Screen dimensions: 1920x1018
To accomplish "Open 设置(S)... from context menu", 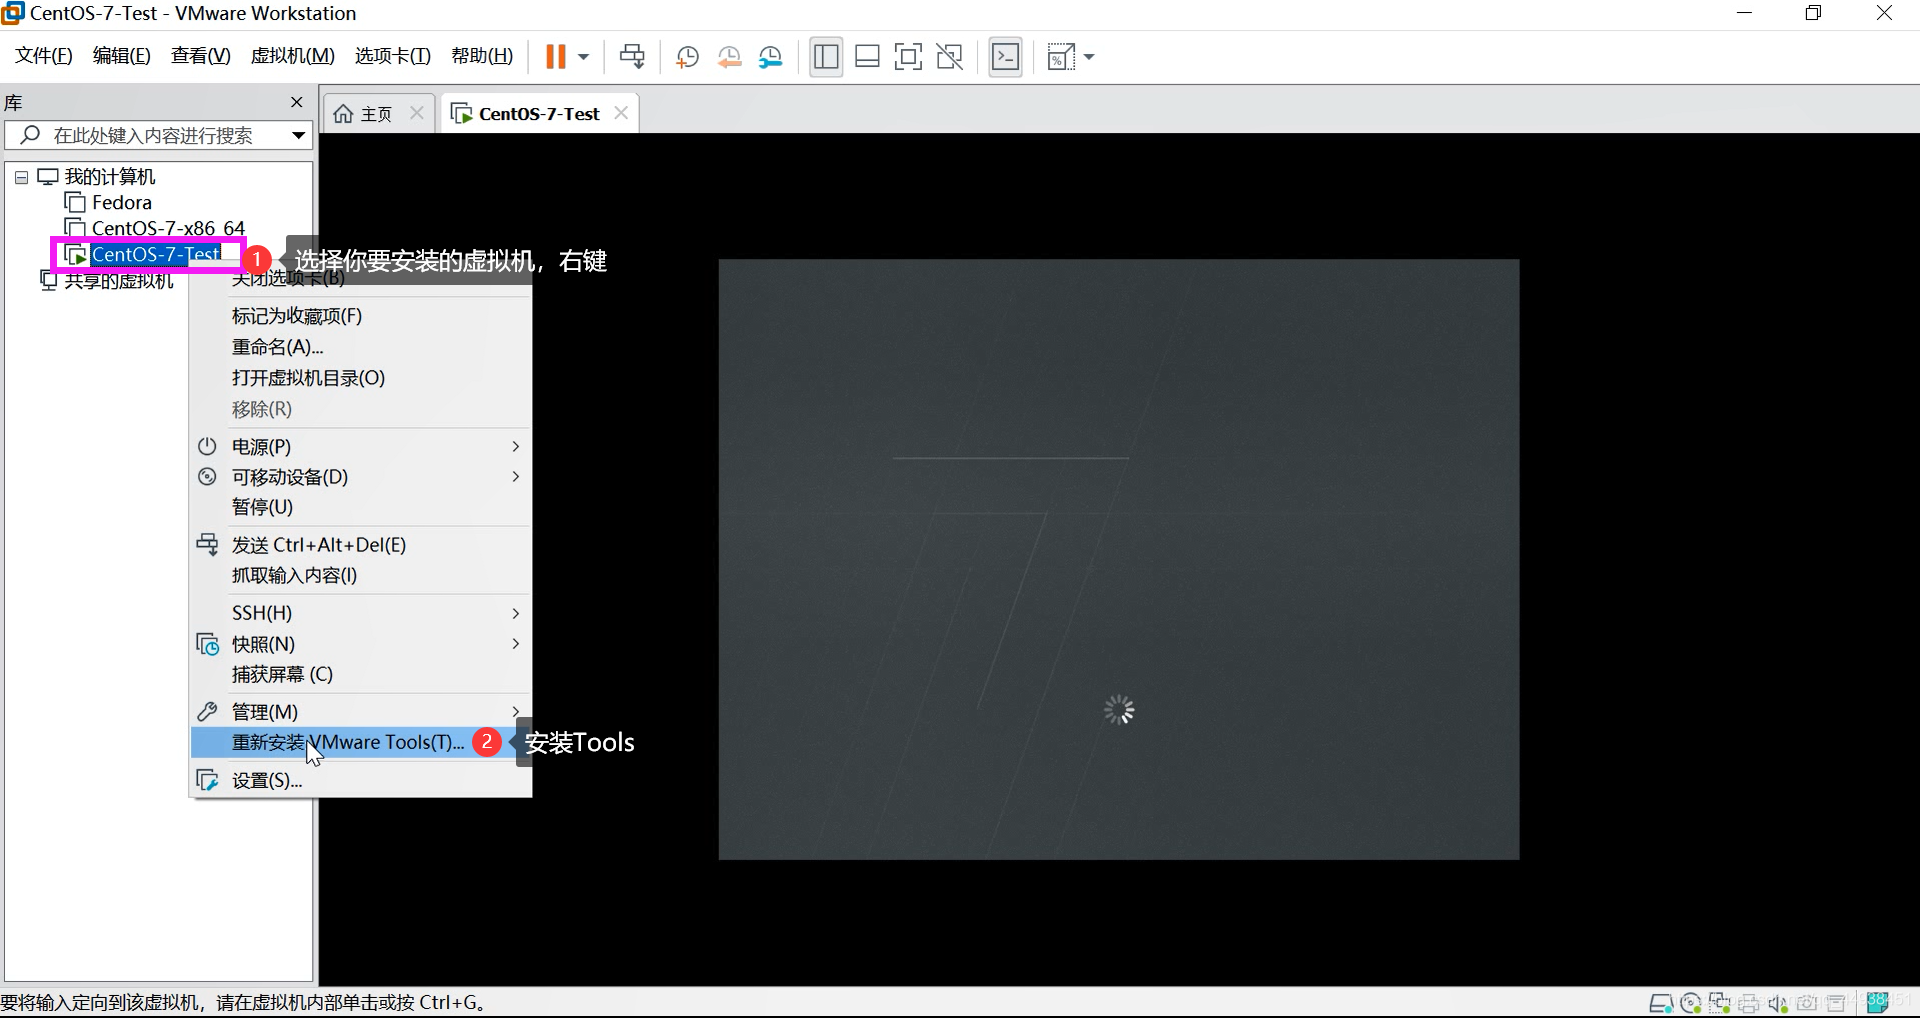I will pyautogui.click(x=360, y=780).
